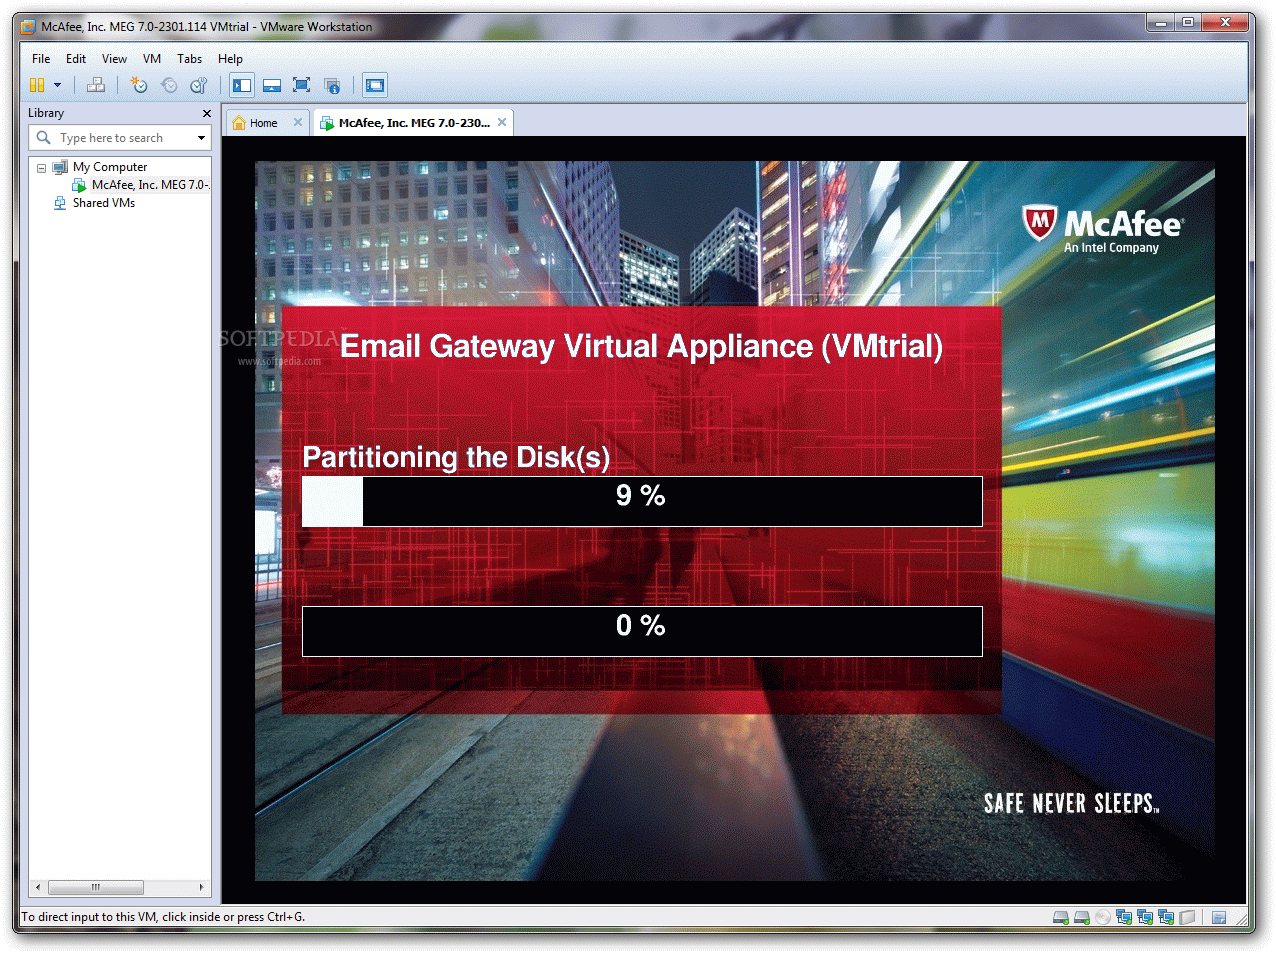The height and width of the screenshot is (954, 1276).
Task: Click the Revert to snapshot icon
Action: coord(169,85)
